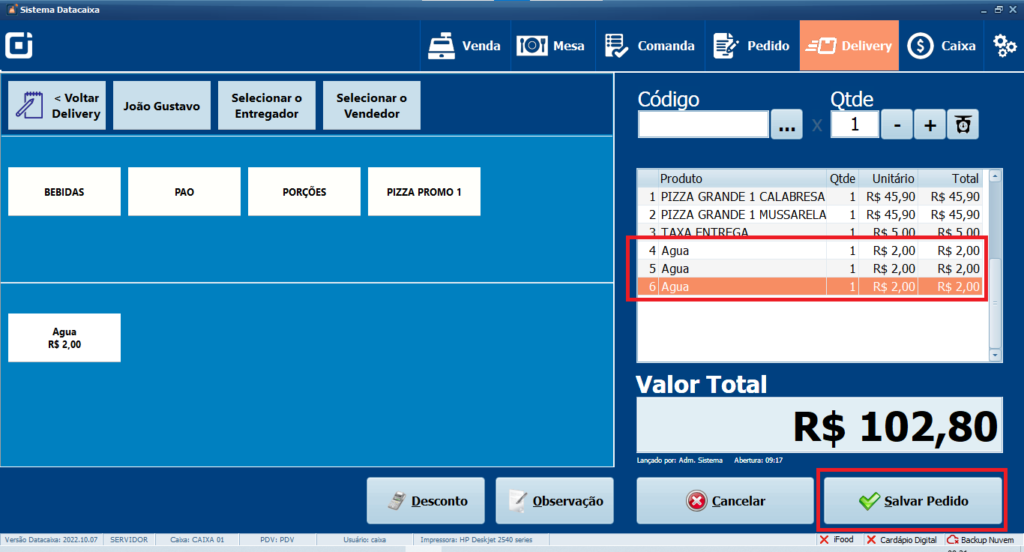Switch to the Venda tab
This screenshot has height=552, width=1024.
pos(464,46)
